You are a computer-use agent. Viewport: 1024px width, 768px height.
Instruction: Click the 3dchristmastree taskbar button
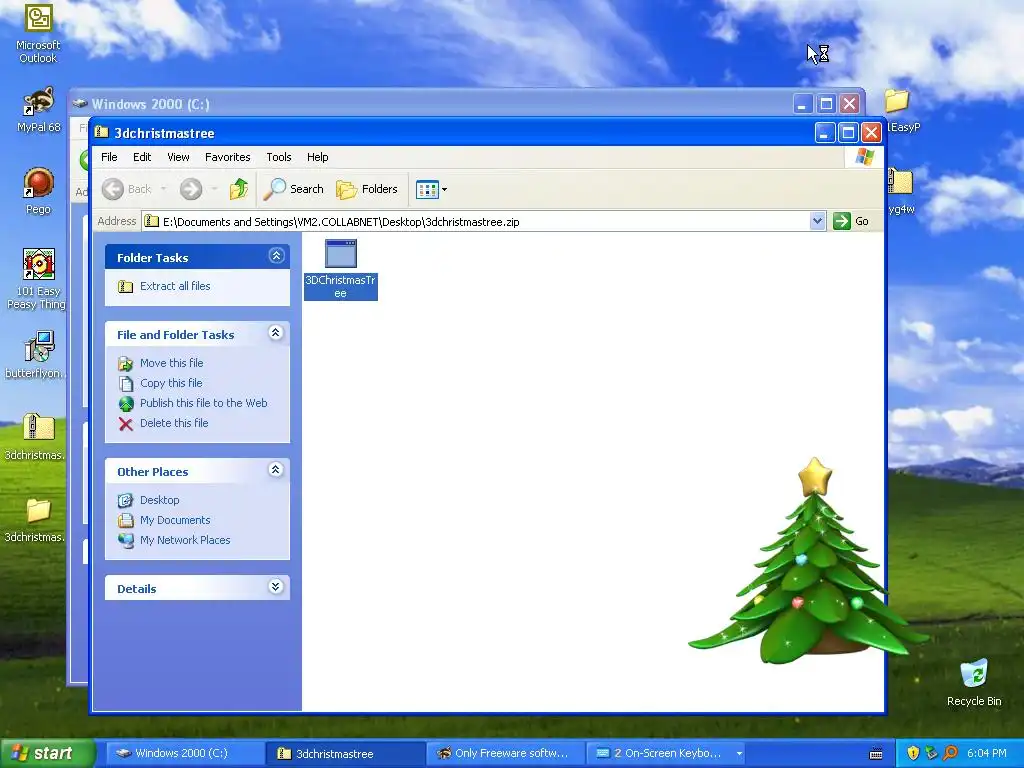coord(345,754)
